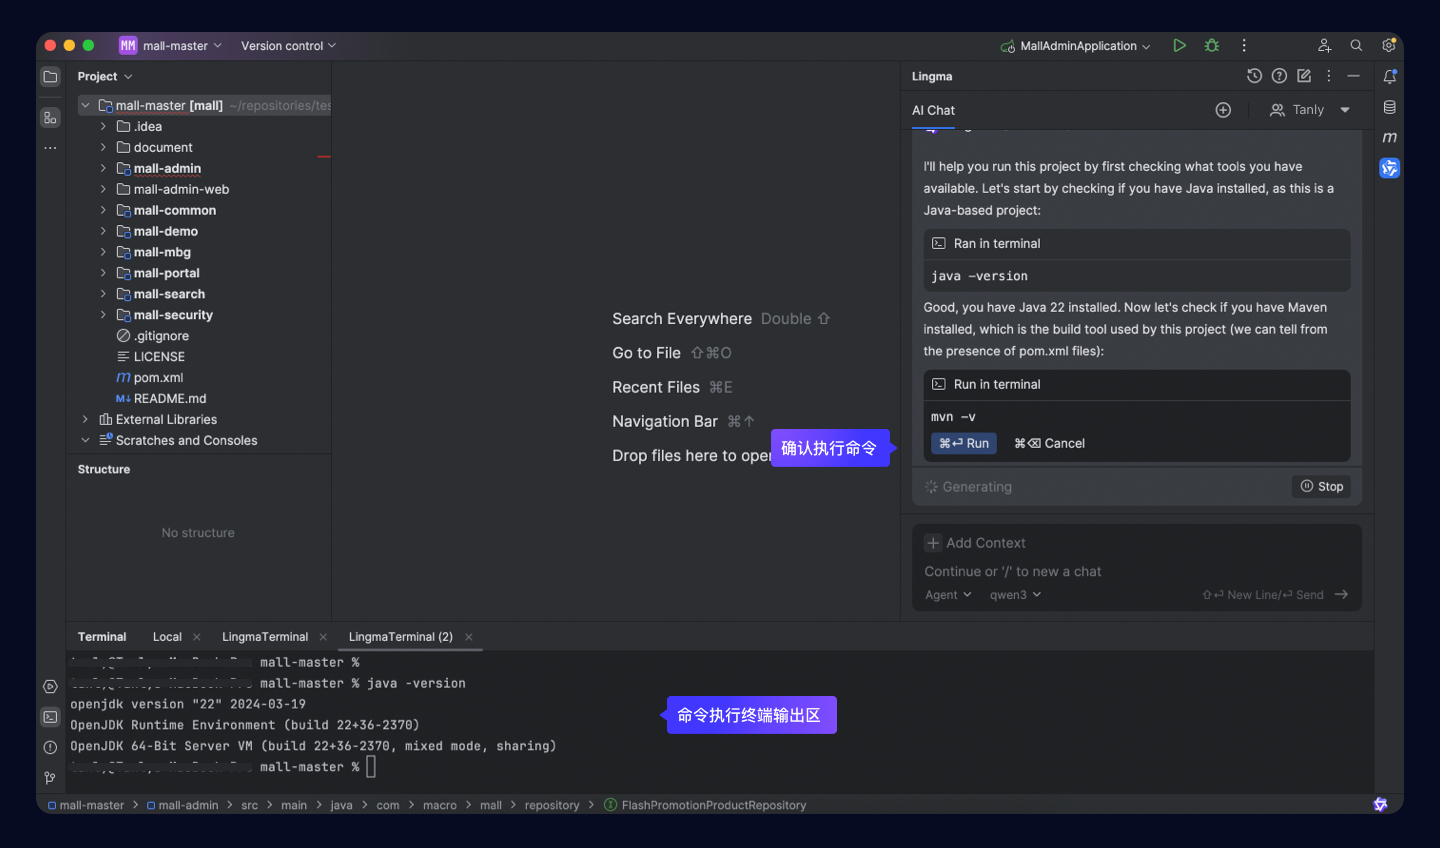Run the mvn -v command
Image resolution: width=1440 pixels, height=848 pixels.
coord(964,443)
